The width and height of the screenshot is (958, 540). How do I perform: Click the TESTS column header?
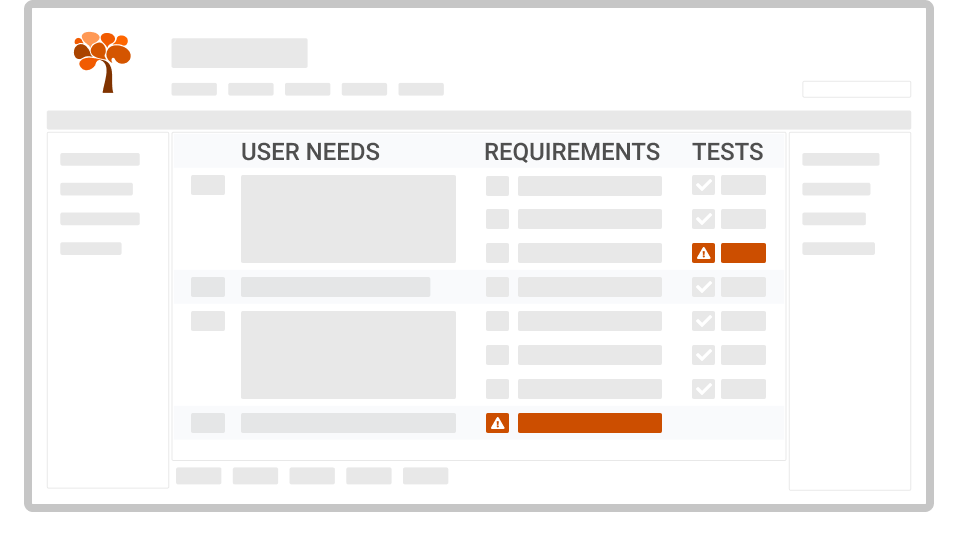pyautogui.click(x=728, y=151)
